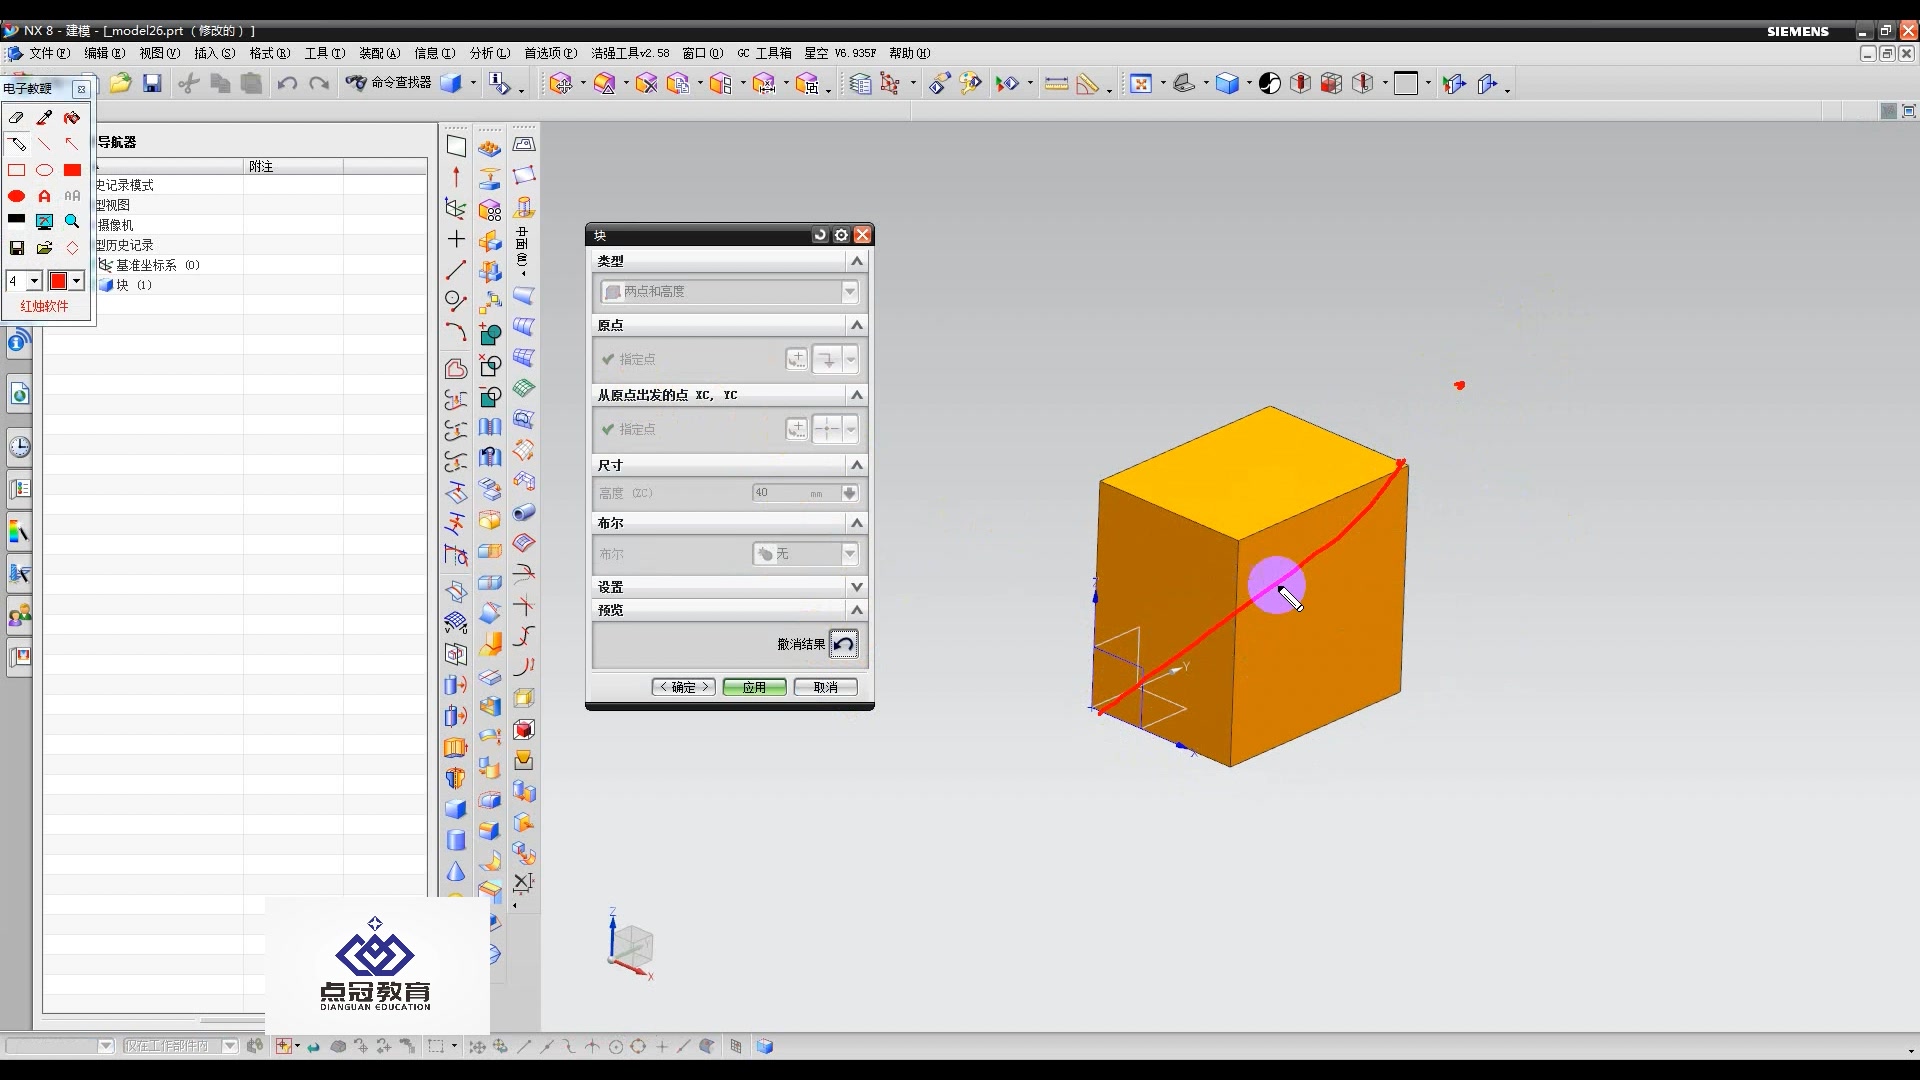Open the 插入 menu
The height and width of the screenshot is (1080, 1920).
[214, 53]
